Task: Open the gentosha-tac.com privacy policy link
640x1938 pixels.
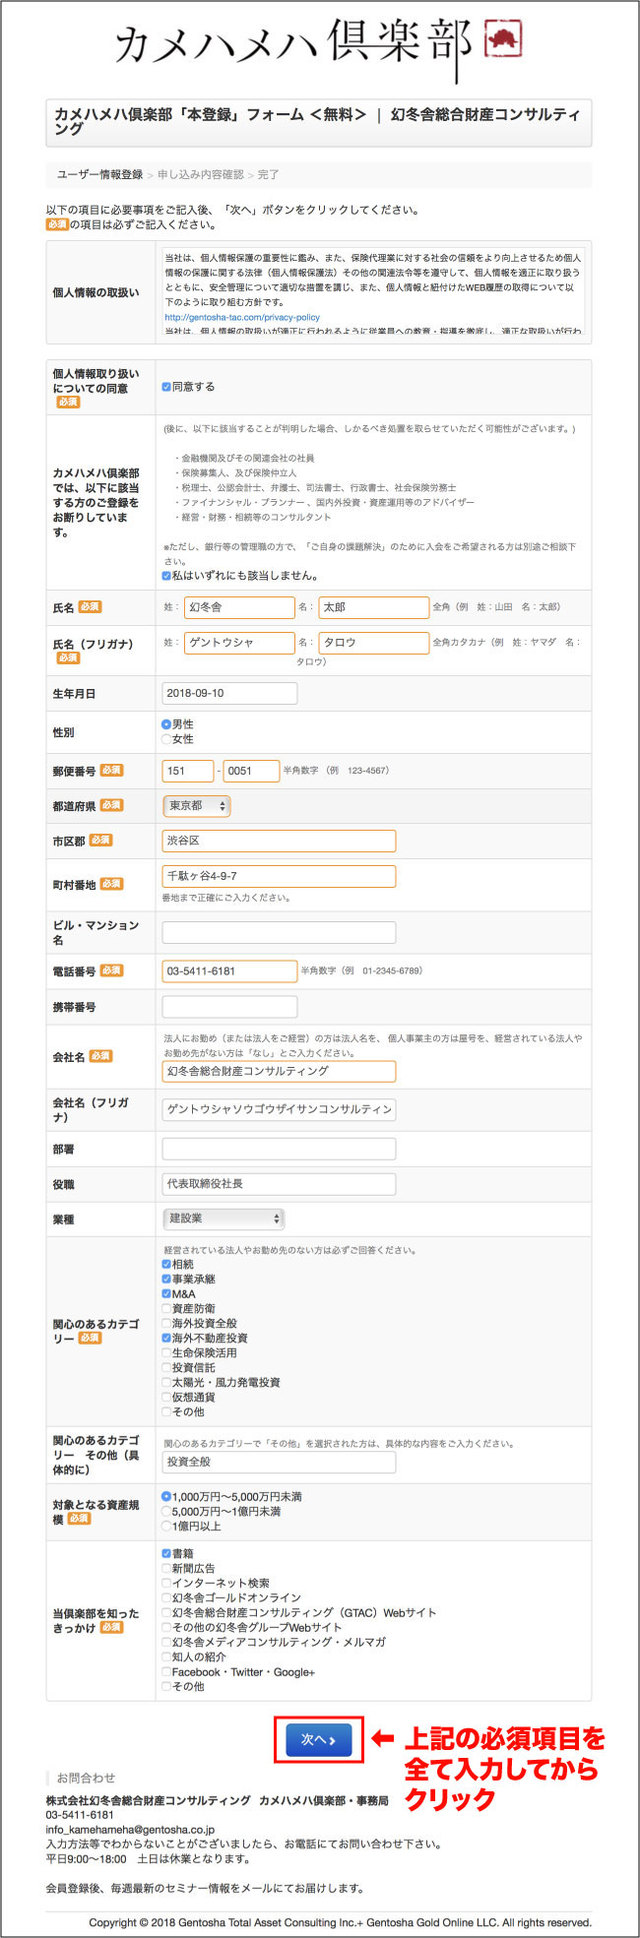Action: [242, 317]
